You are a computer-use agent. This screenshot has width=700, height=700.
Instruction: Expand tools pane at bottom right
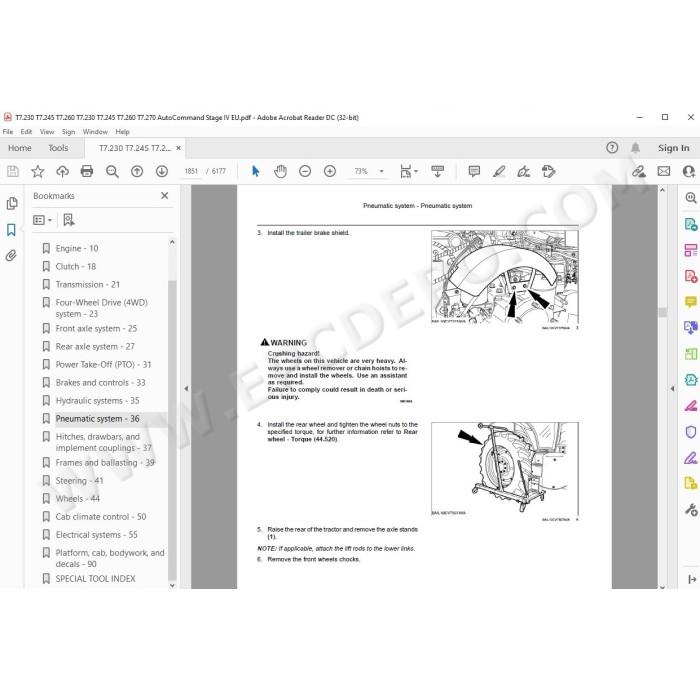coord(692,579)
